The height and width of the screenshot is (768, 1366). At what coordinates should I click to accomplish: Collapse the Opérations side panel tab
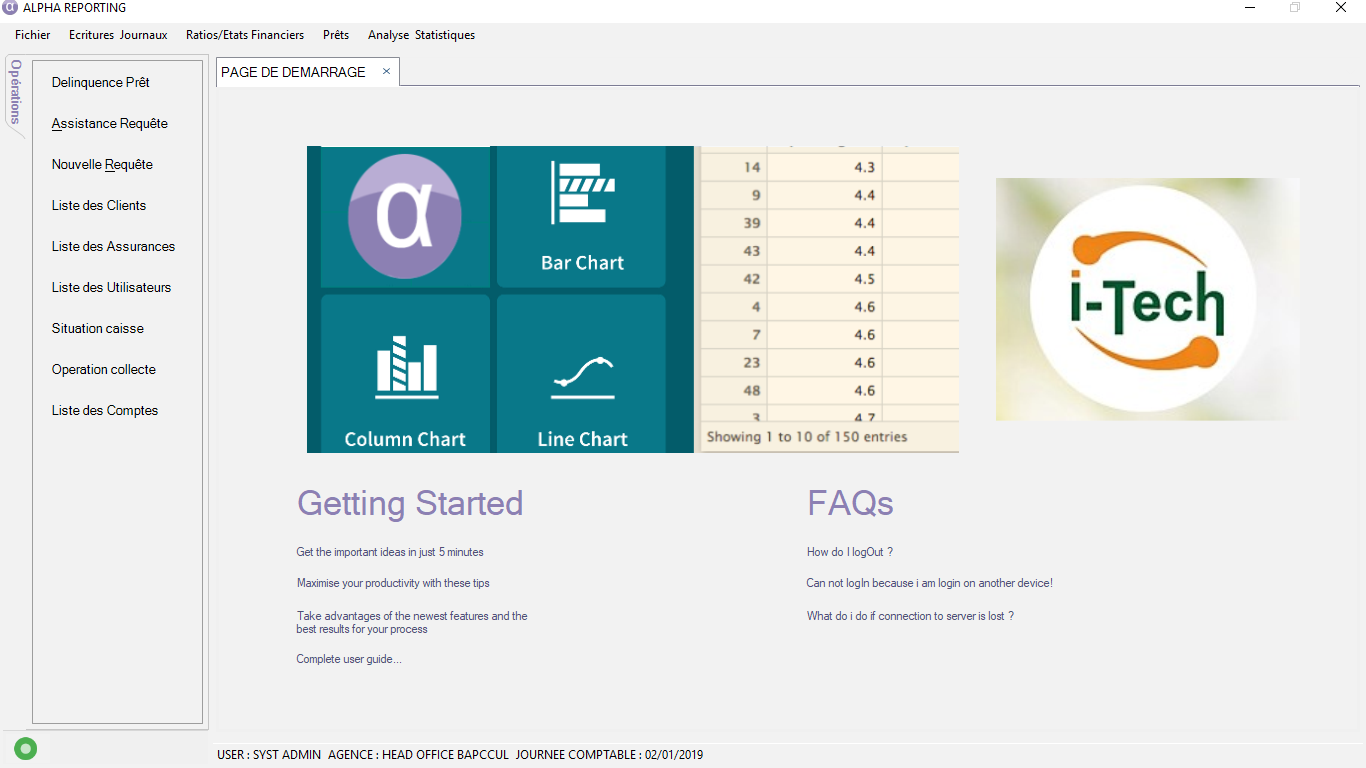click(x=15, y=92)
